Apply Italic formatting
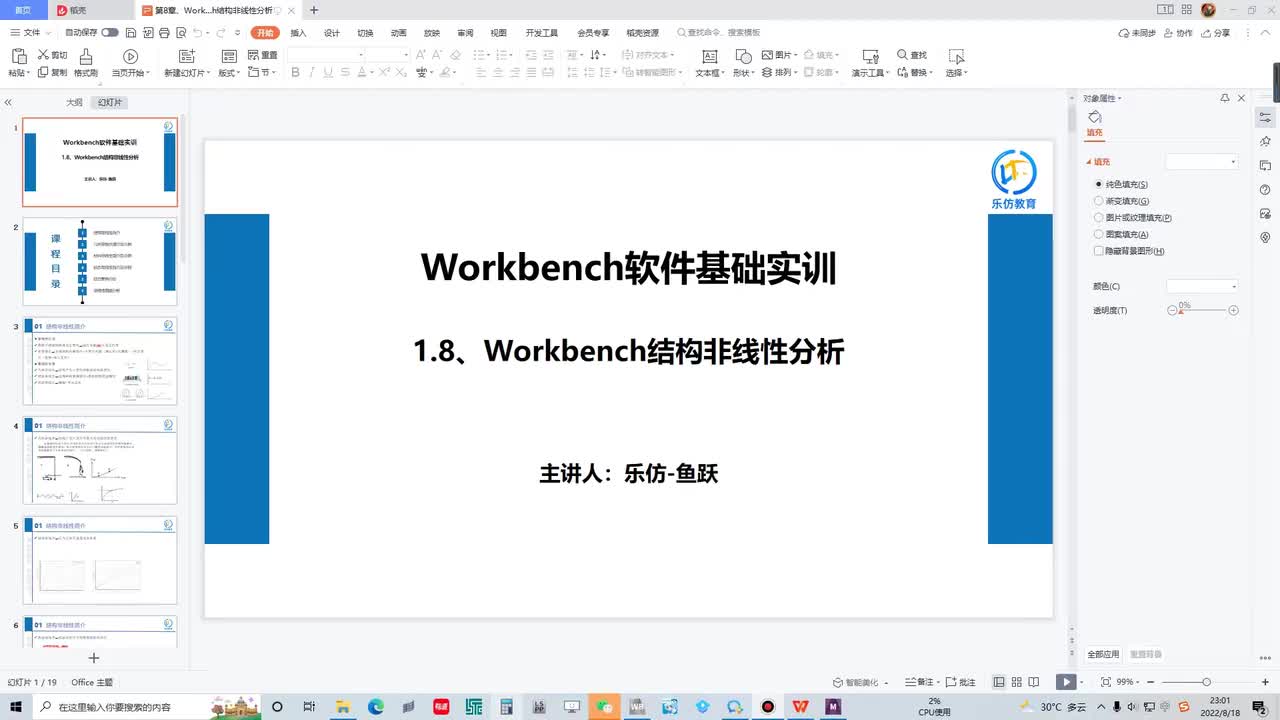Screen dimensions: 1280x720 312,73
